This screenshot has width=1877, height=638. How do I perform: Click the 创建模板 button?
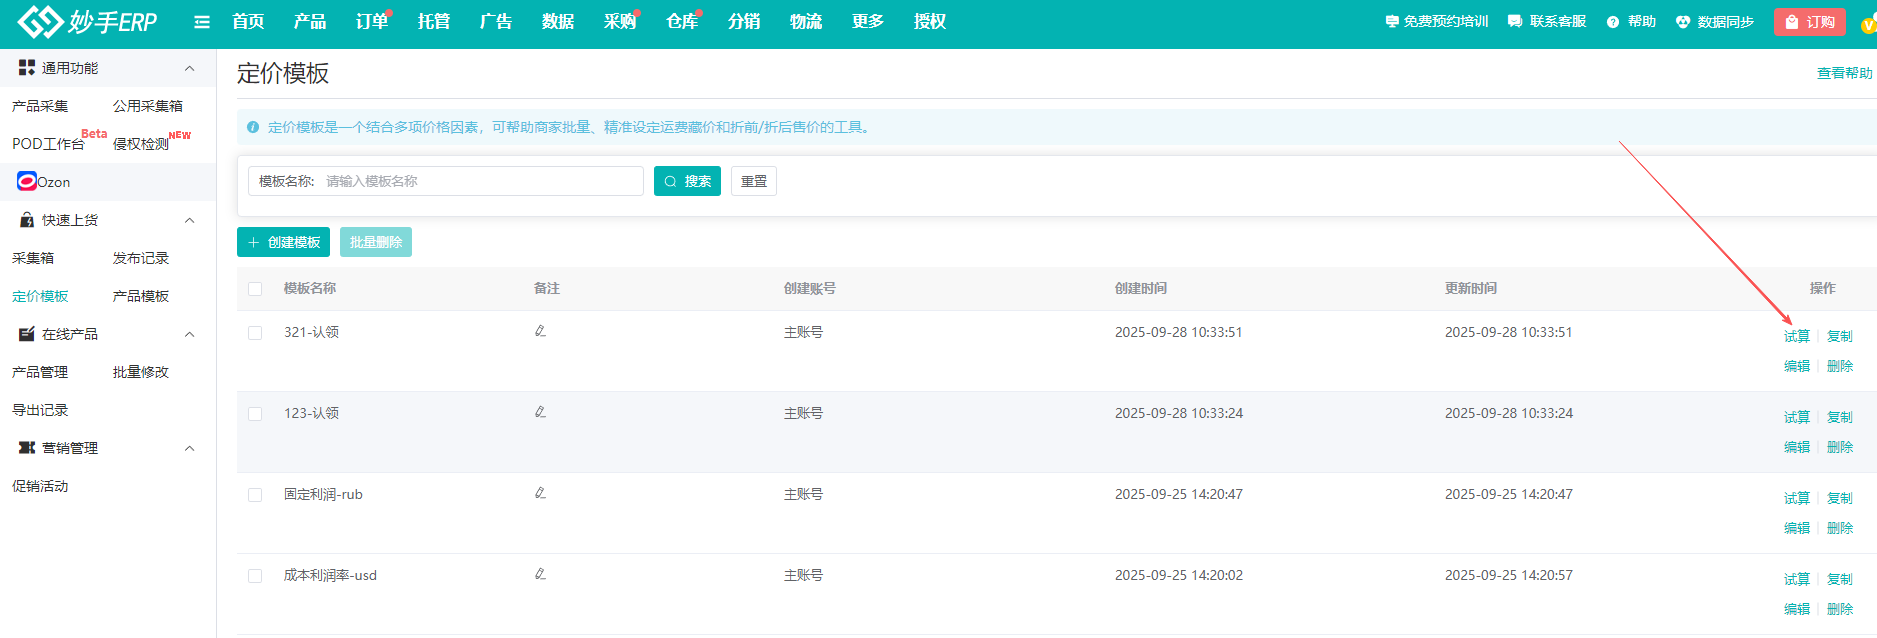click(283, 242)
